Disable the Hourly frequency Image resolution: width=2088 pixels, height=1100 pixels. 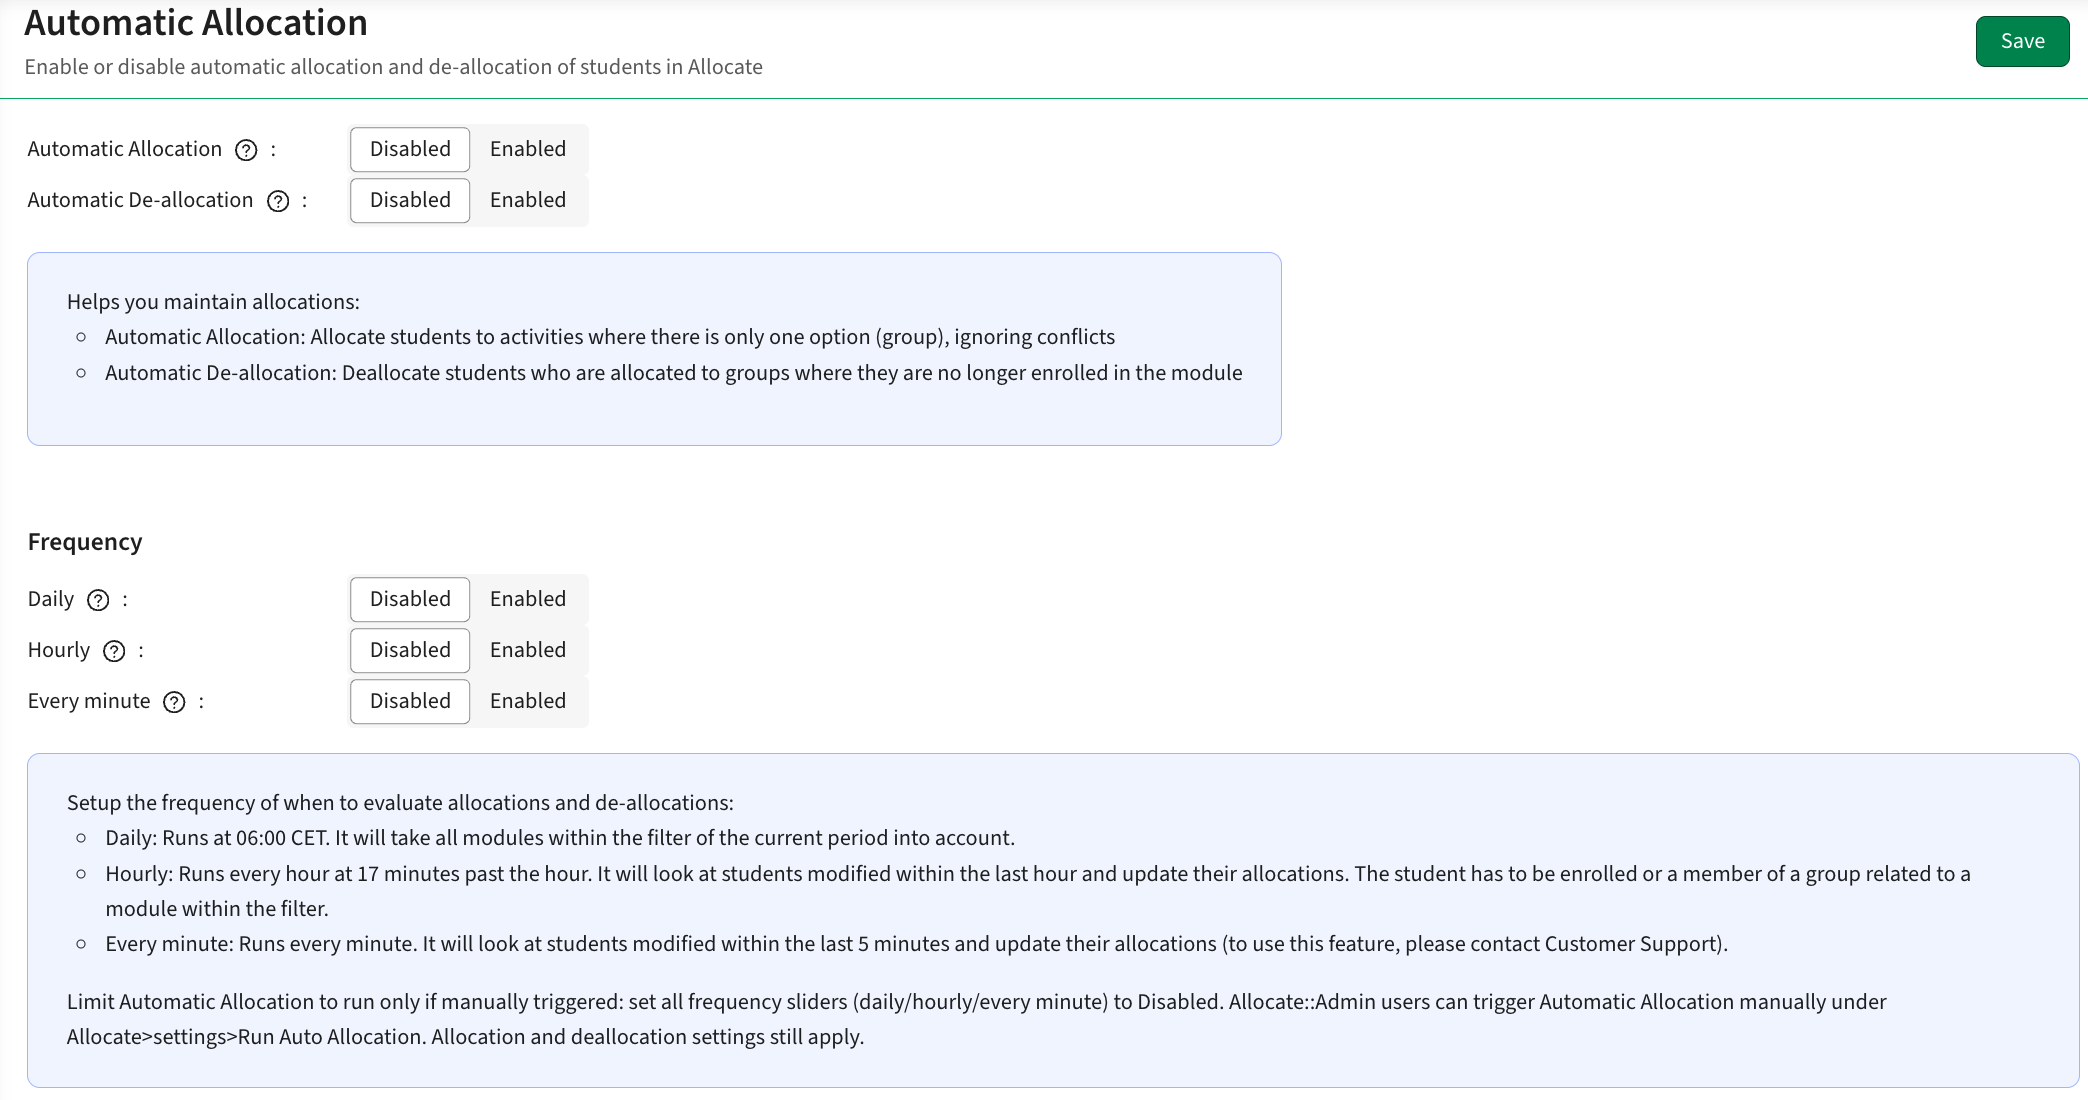409,650
